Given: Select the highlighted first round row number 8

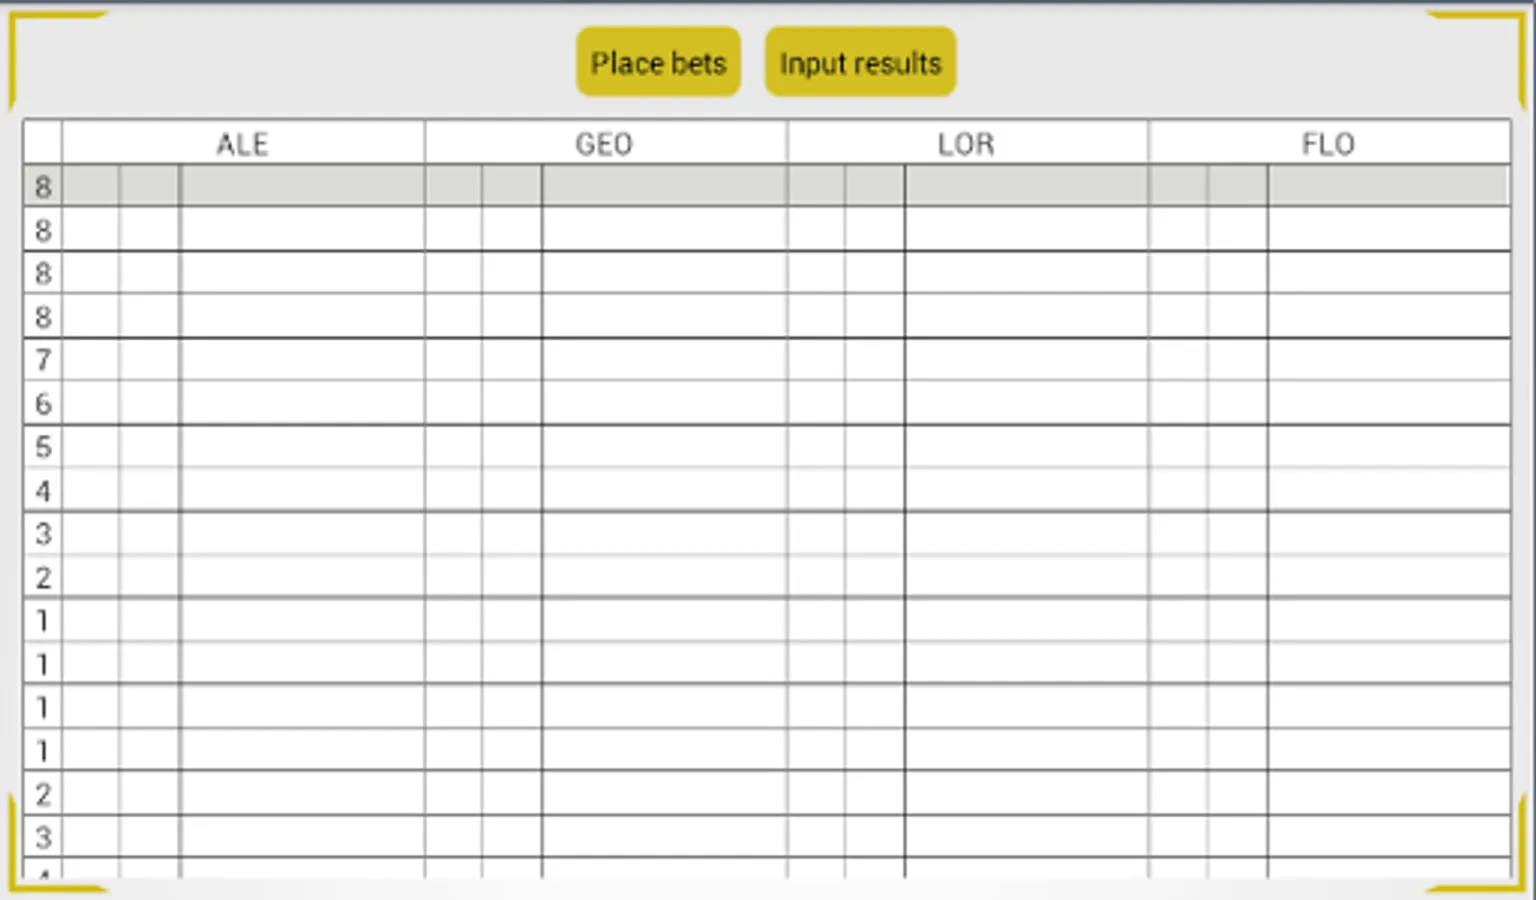Looking at the screenshot, I should [43, 187].
